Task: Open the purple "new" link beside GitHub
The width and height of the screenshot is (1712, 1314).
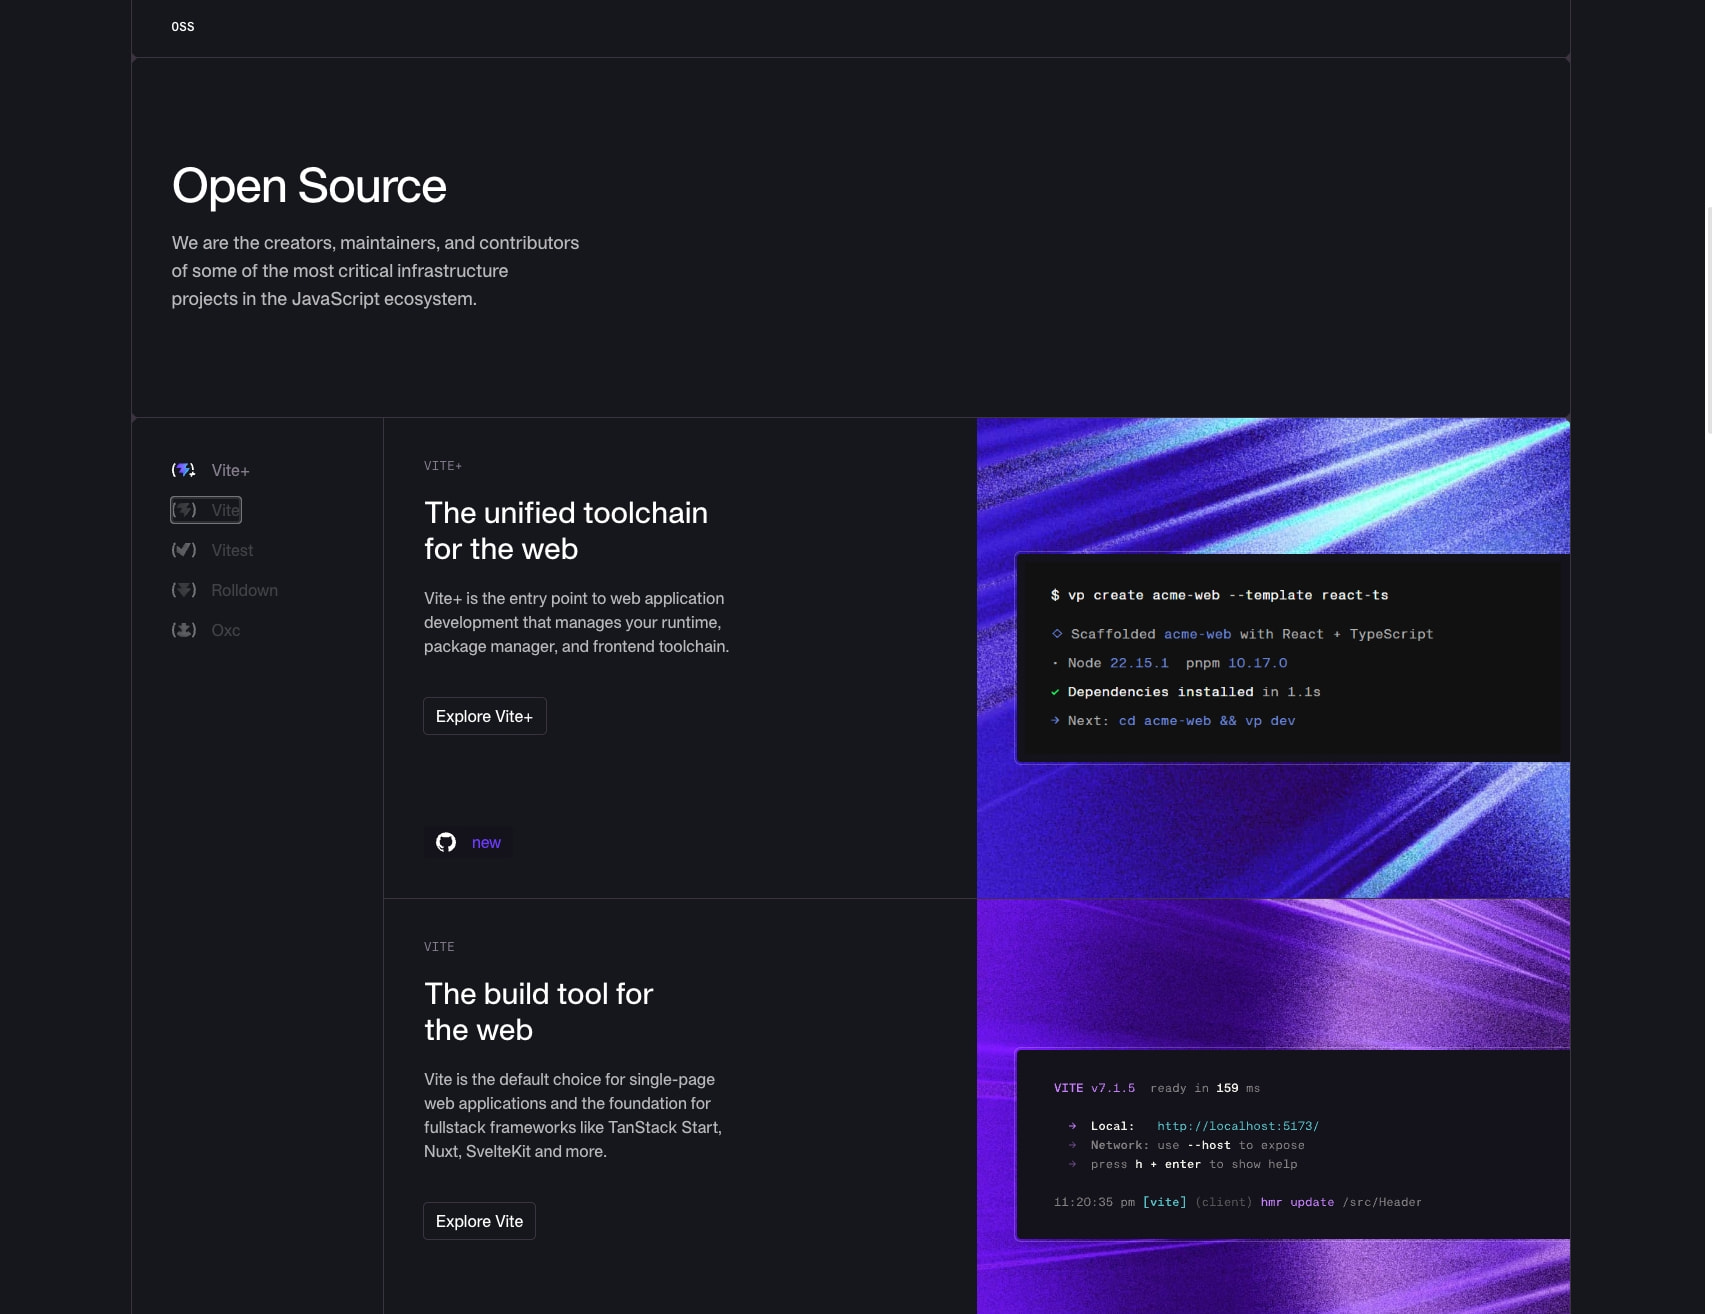Action: click(486, 842)
